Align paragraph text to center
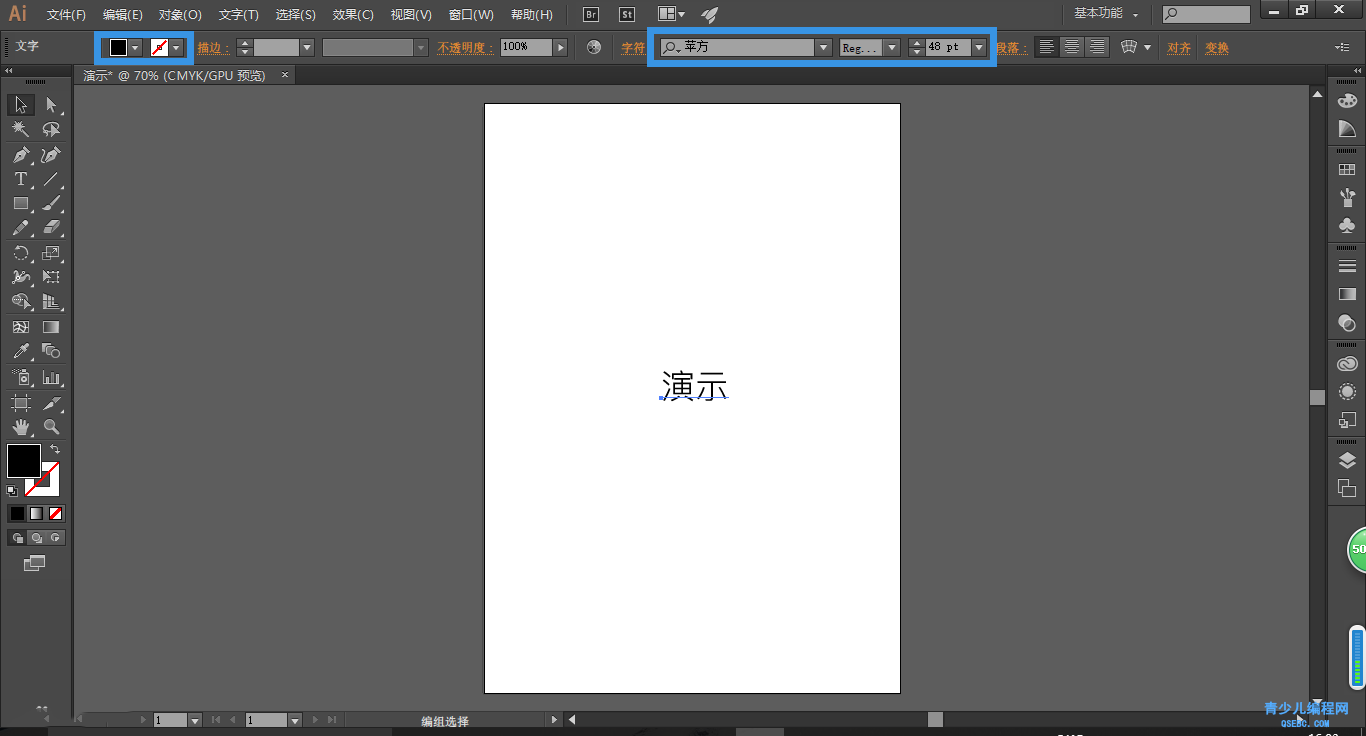The image size is (1366, 736). (x=1071, y=47)
